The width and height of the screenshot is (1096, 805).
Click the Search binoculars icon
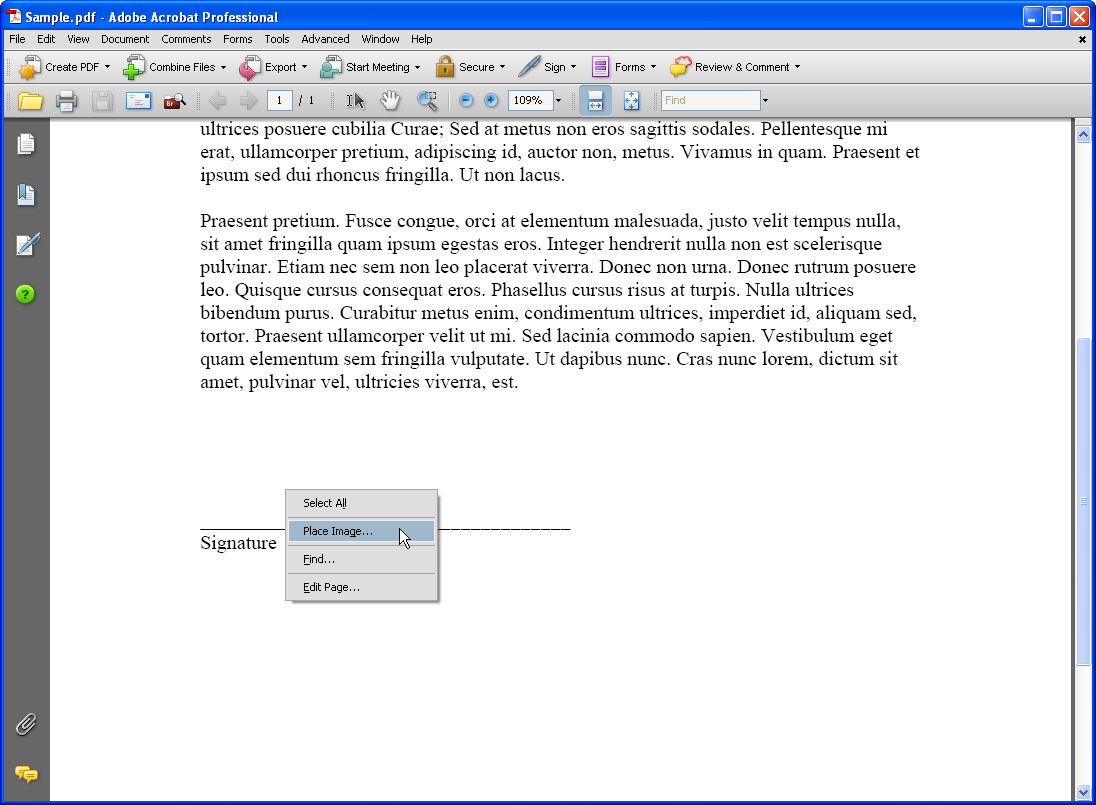coord(175,101)
